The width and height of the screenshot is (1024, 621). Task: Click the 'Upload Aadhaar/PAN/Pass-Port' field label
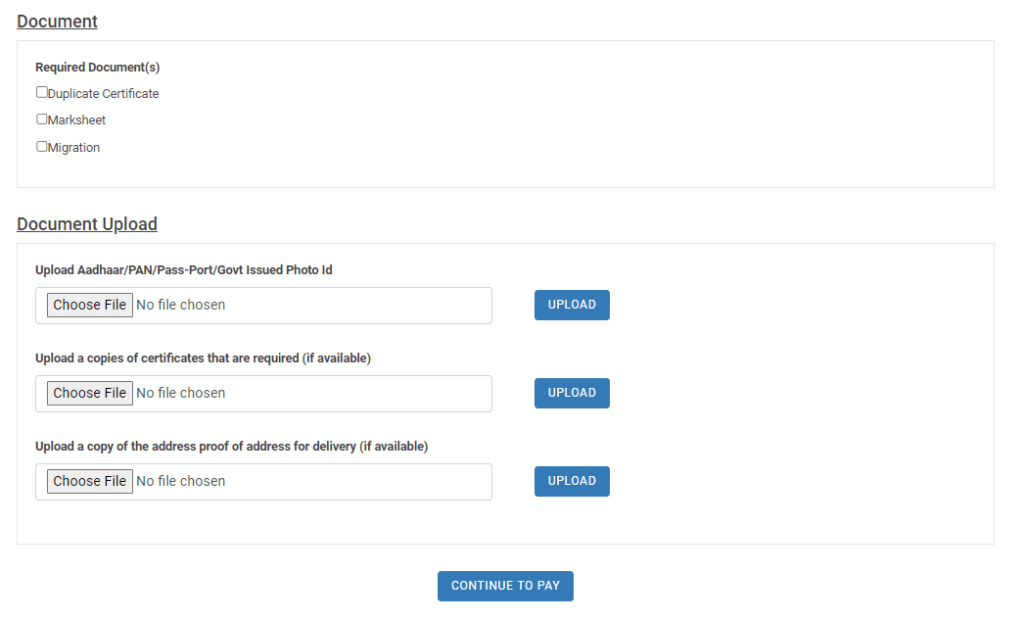(184, 270)
